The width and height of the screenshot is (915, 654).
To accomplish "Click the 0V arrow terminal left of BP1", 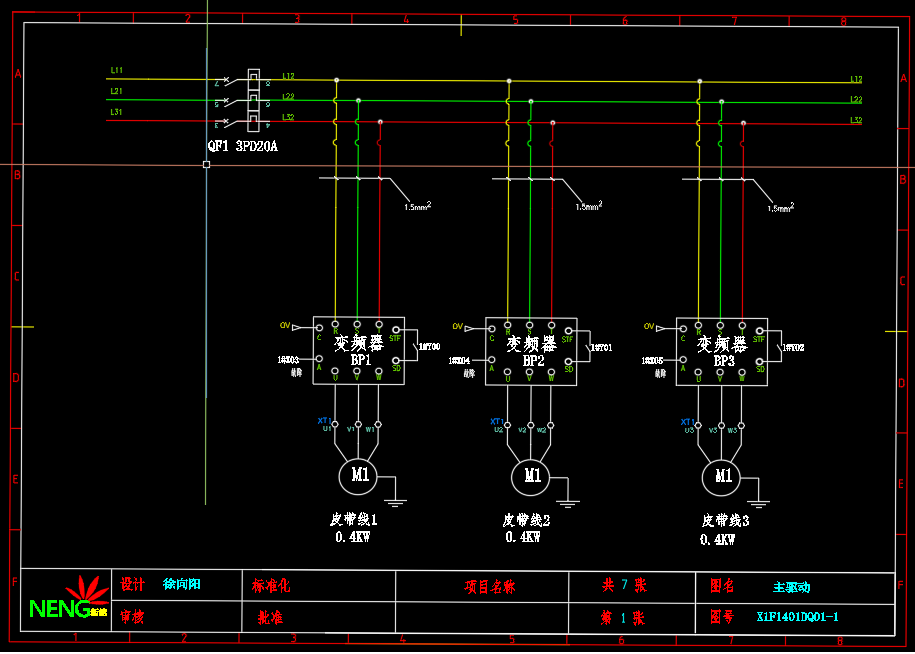I will pos(291,326).
